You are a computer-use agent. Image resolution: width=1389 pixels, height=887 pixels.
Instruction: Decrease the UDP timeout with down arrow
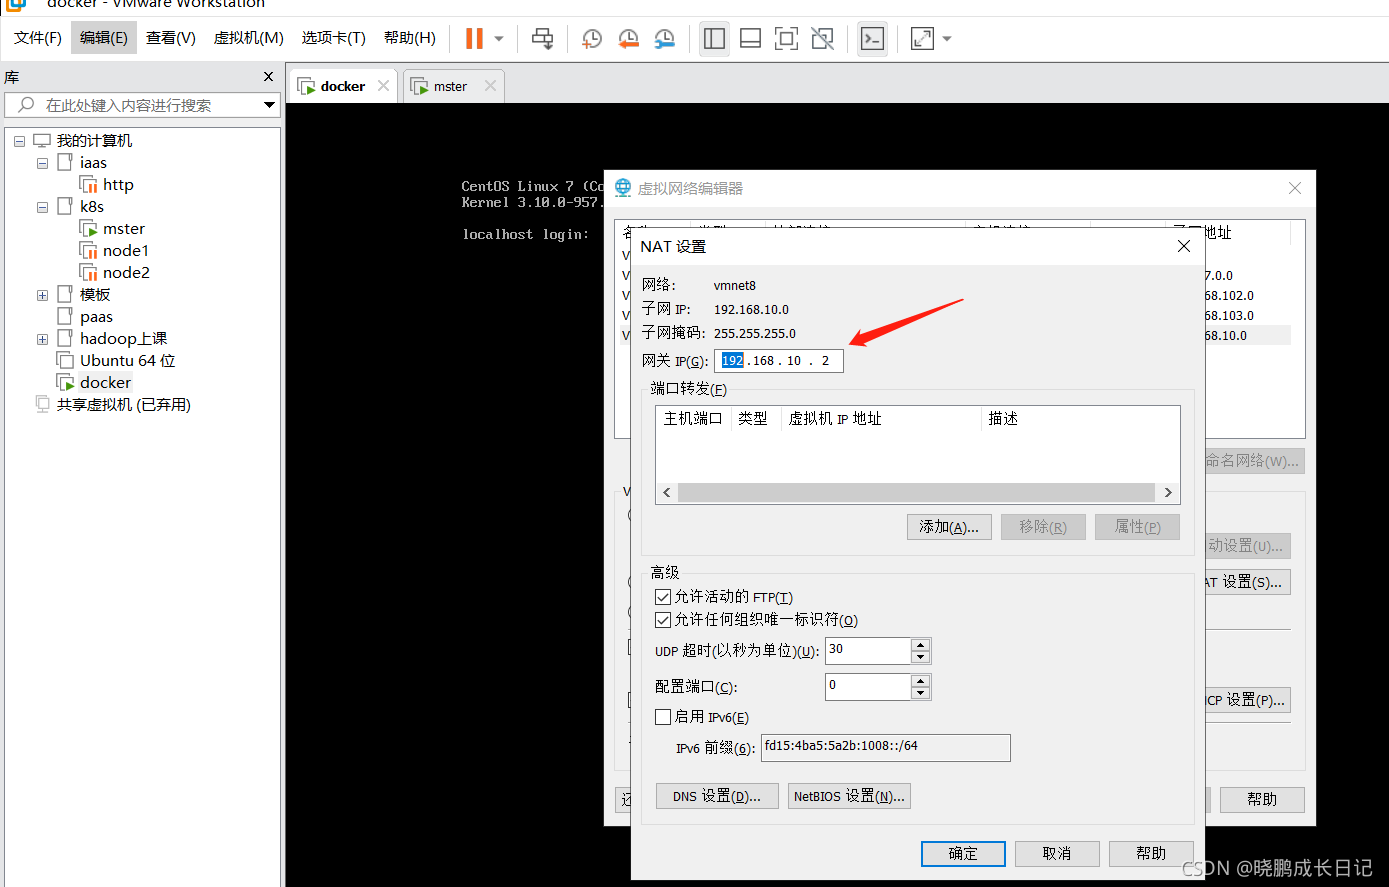coord(921,657)
